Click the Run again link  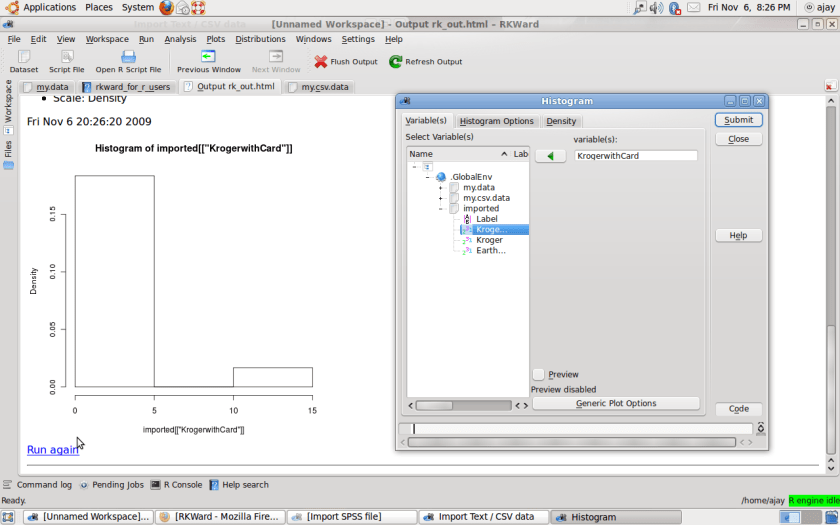[x=53, y=450]
